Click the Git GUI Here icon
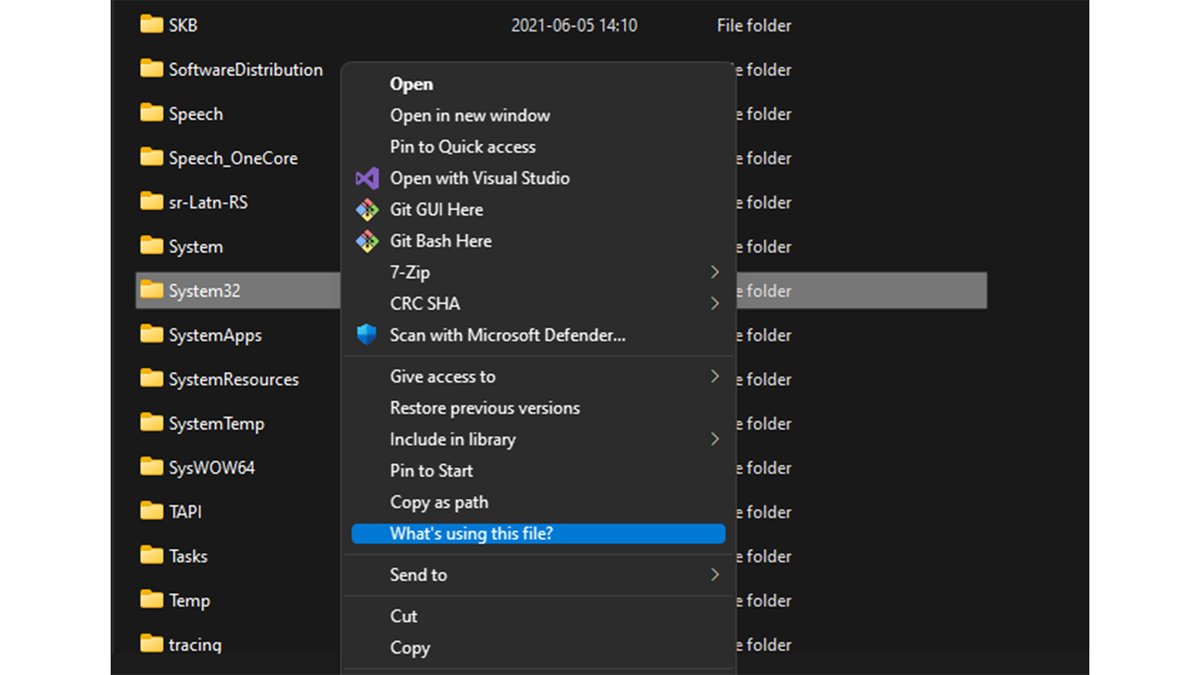This screenshot has width=1200, height=675. point(366,209)
